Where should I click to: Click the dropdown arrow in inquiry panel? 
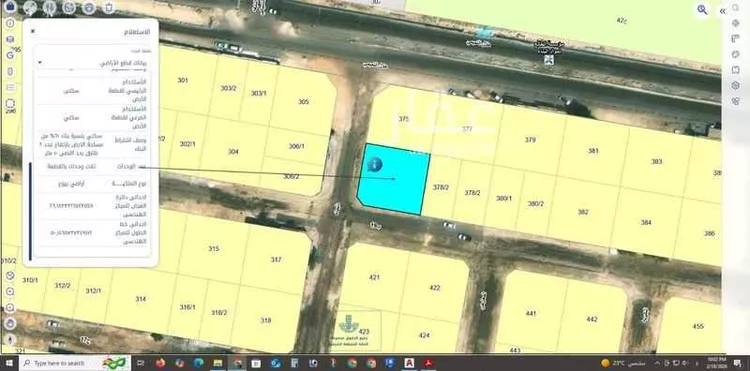[40, 63]
